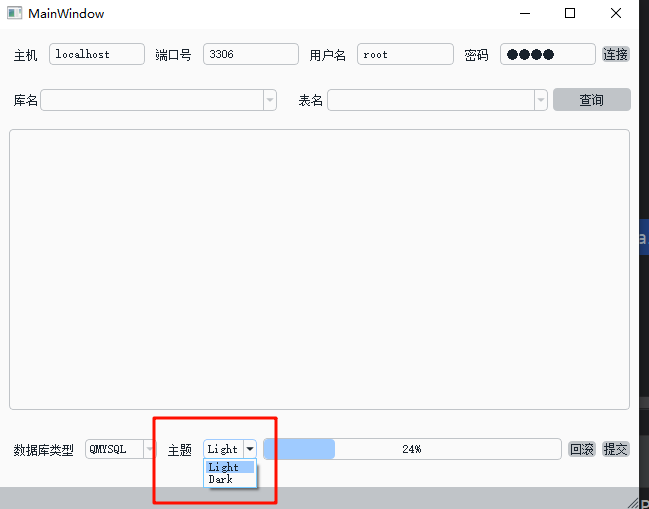
Task: Click the window resize grip corner
Action: [x=633, y=503]
